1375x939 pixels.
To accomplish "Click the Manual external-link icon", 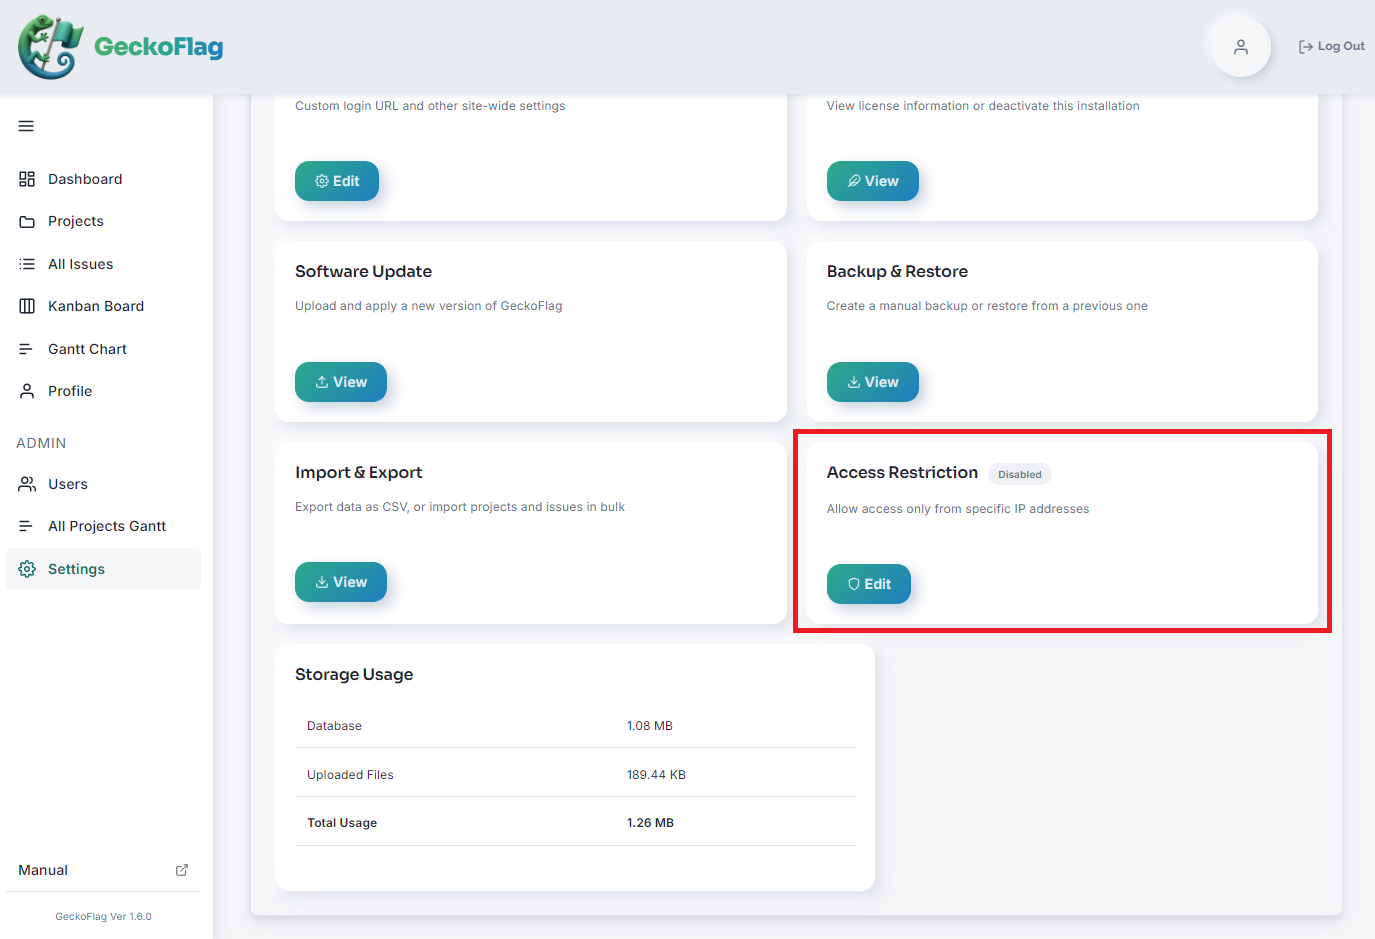I will coord(182,870).
